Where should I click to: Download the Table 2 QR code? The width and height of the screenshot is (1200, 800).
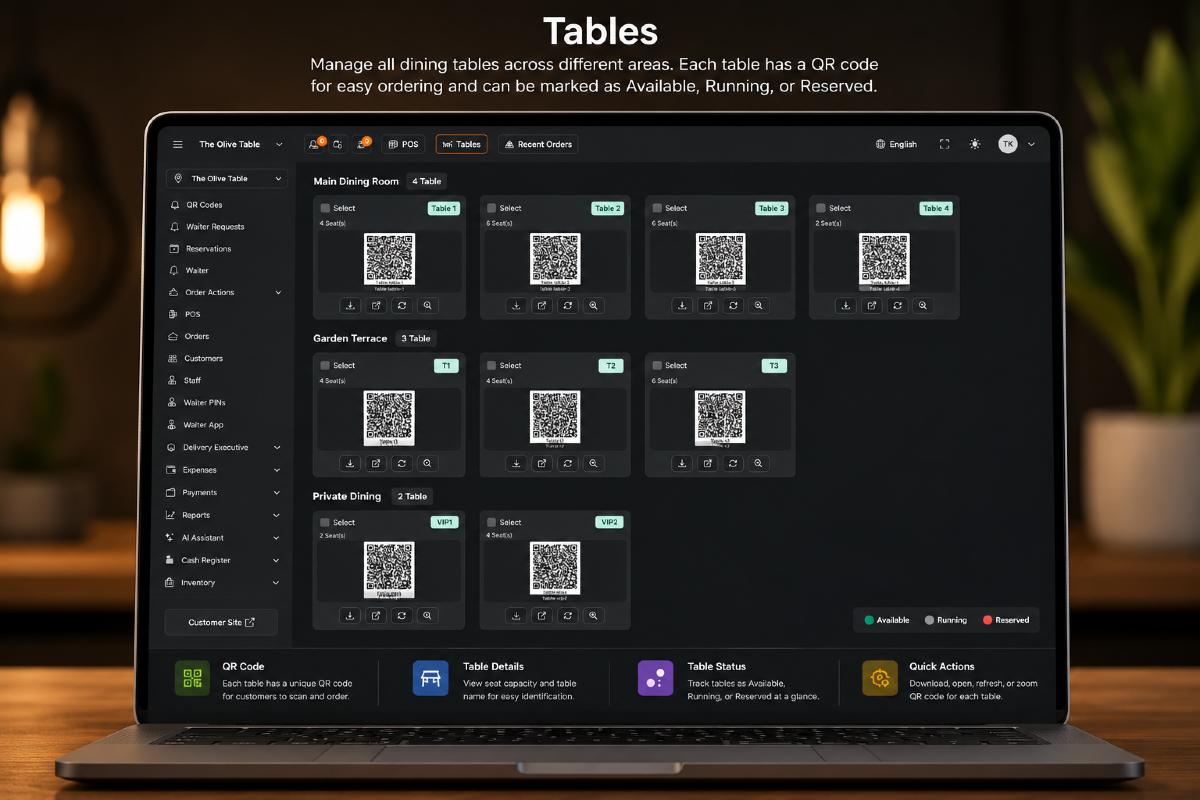[516, 306]
